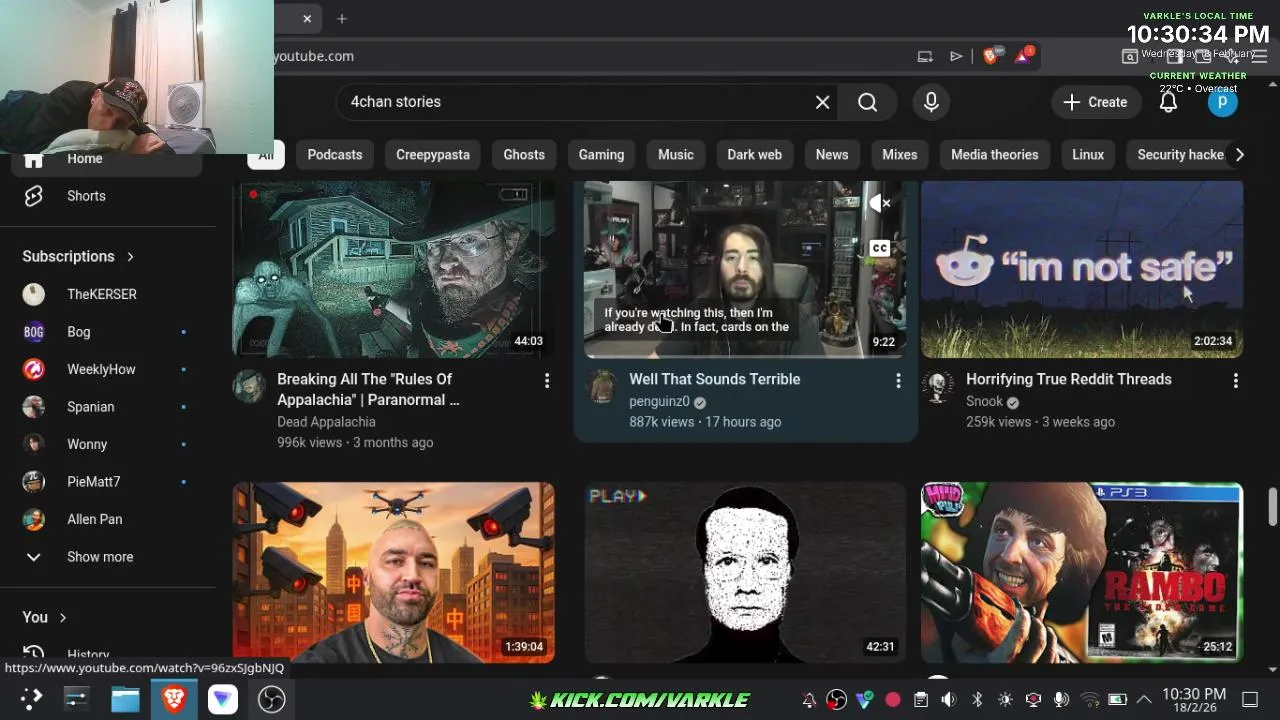This screenshot has width=1280, height=720.
Task: Click the send-tab arrow icon in address bar
Action: [x=956, y=56]
